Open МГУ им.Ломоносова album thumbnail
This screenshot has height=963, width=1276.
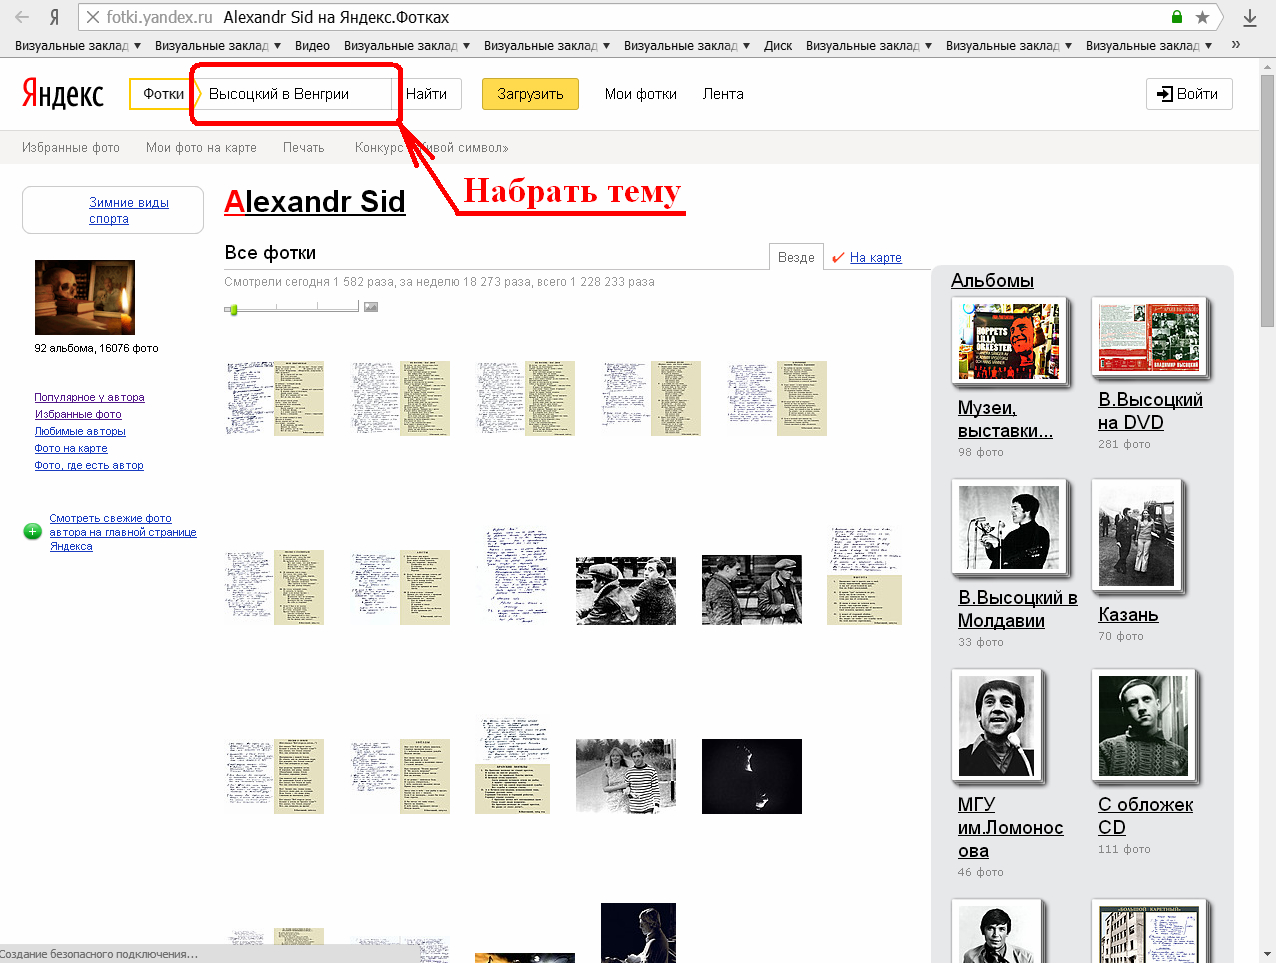coord(996,726)
